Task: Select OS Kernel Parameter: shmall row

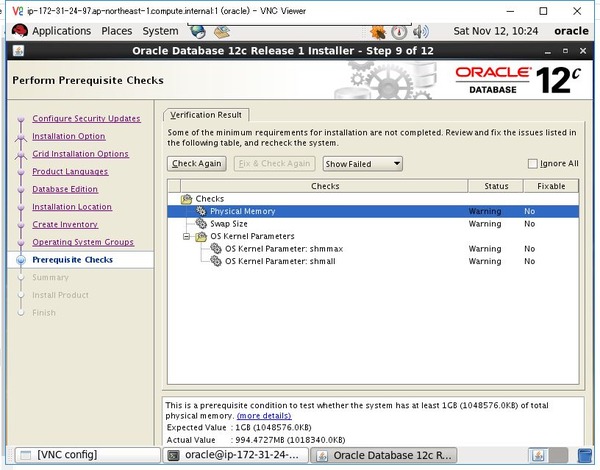Action: [373, 261]
